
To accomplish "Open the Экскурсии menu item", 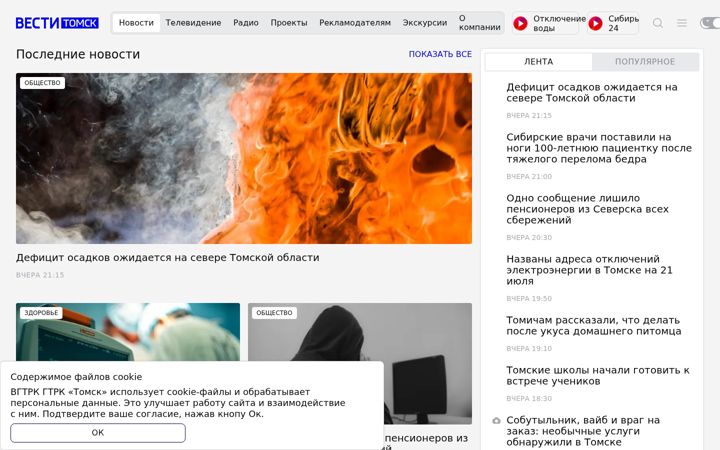I will tap(425, 22).
